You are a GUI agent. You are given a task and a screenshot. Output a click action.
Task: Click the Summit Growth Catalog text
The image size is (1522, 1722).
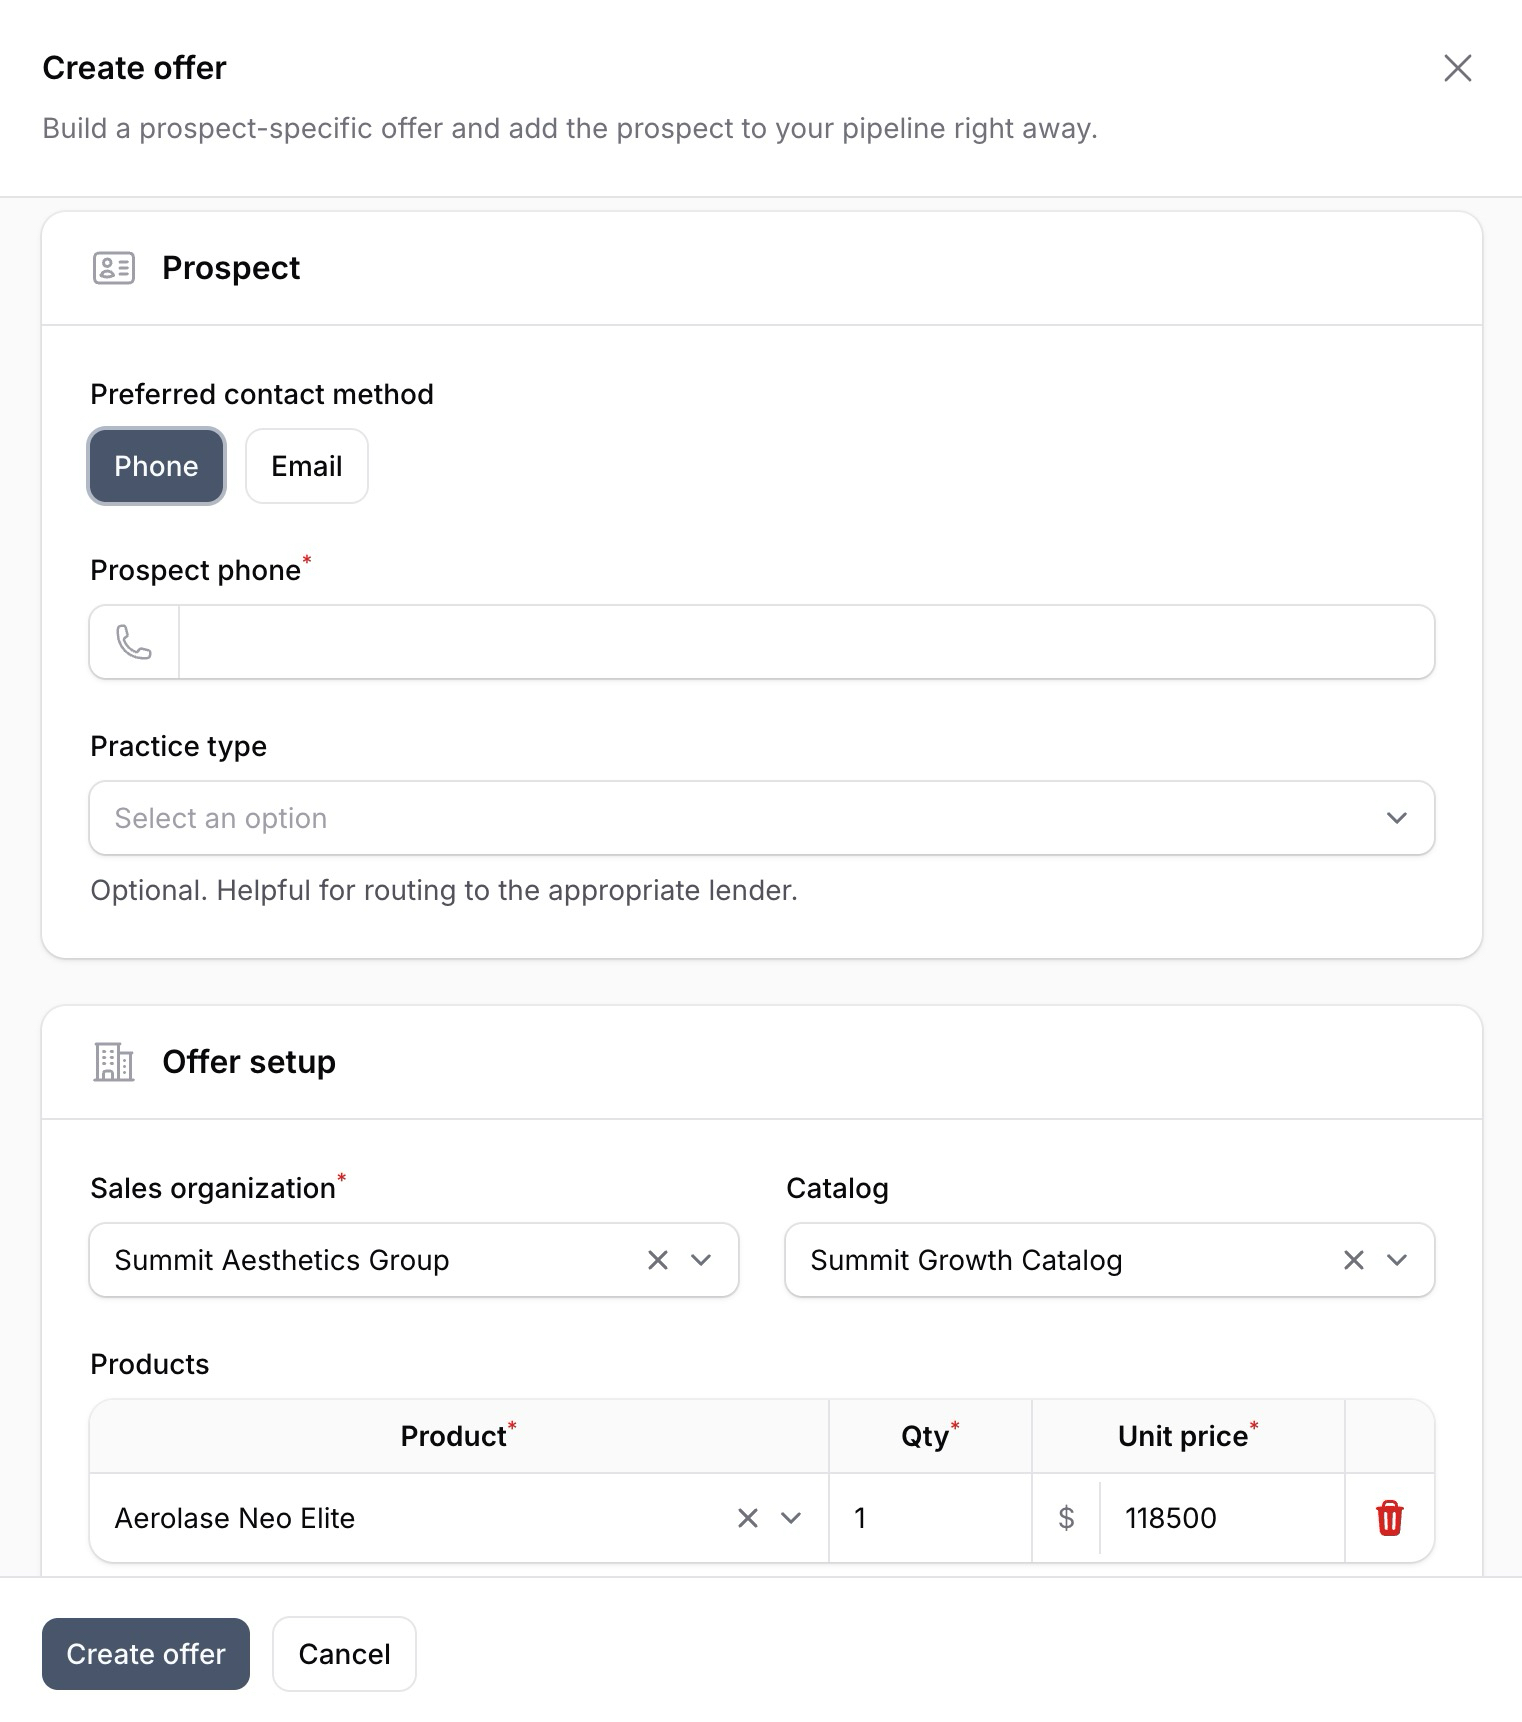pos(966,1260)
